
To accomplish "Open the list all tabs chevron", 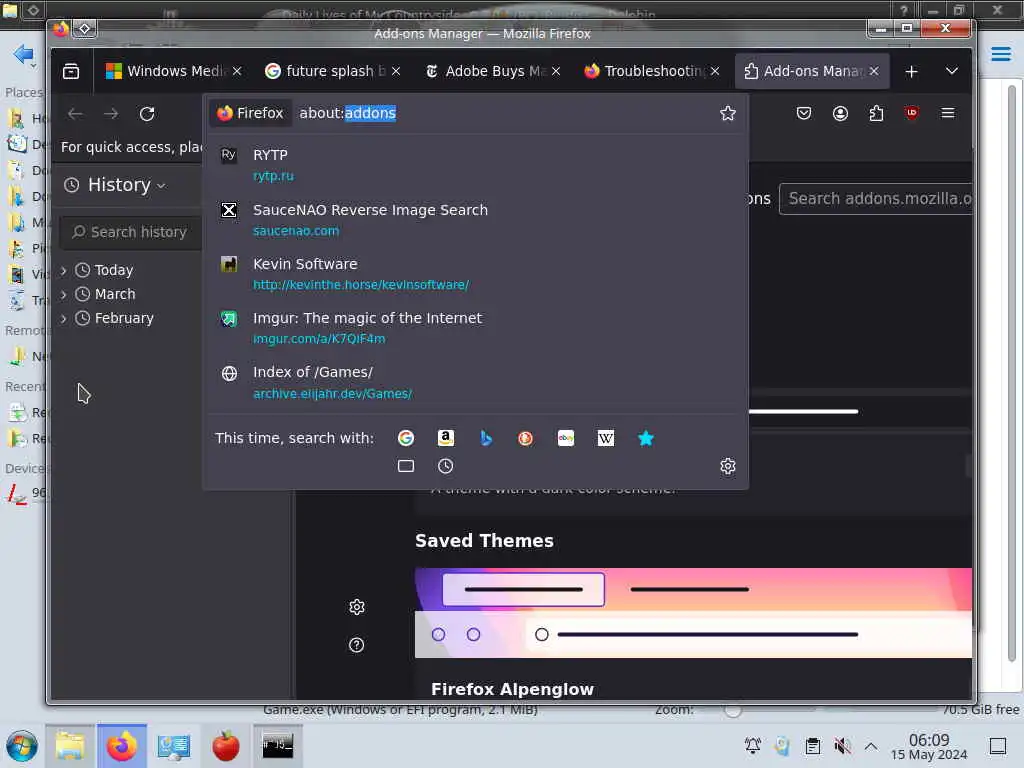I will coord(952,71).
